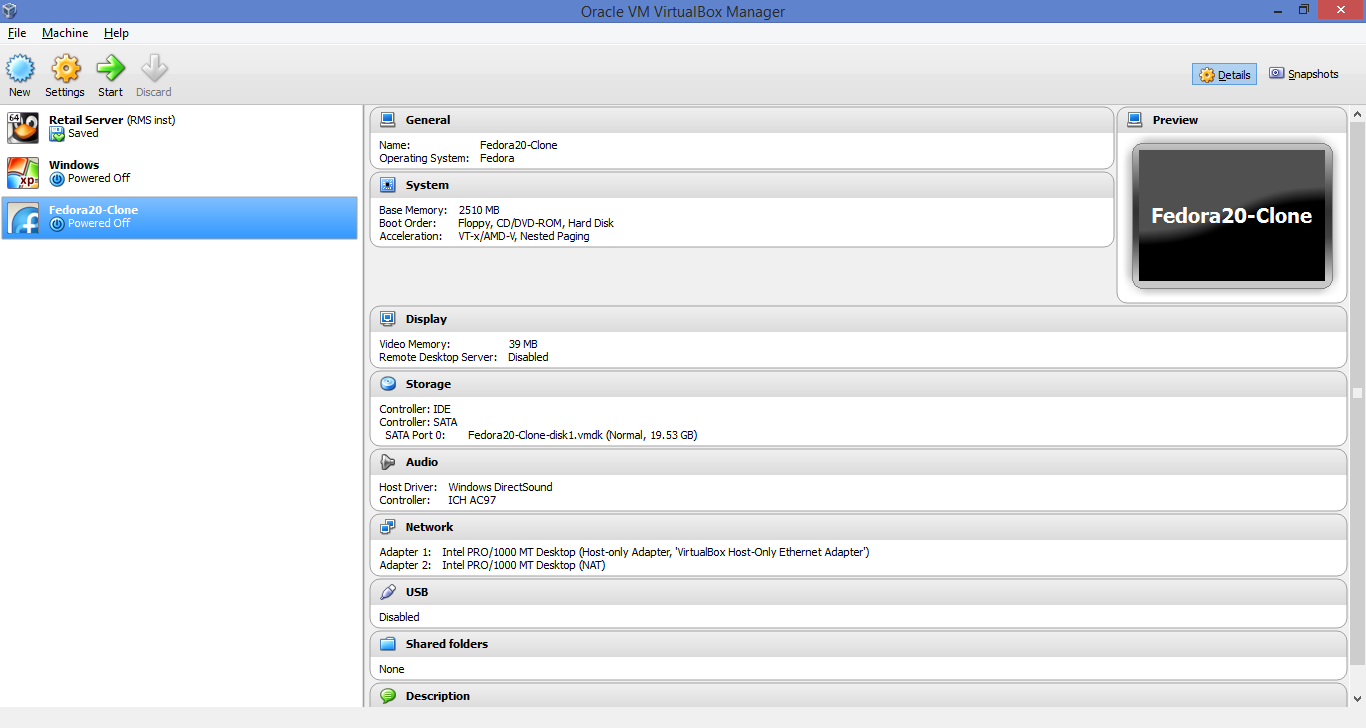This screenshot has height=728, width=1366.
Task: Open USB settings via header link
Action: coord(417,592)
